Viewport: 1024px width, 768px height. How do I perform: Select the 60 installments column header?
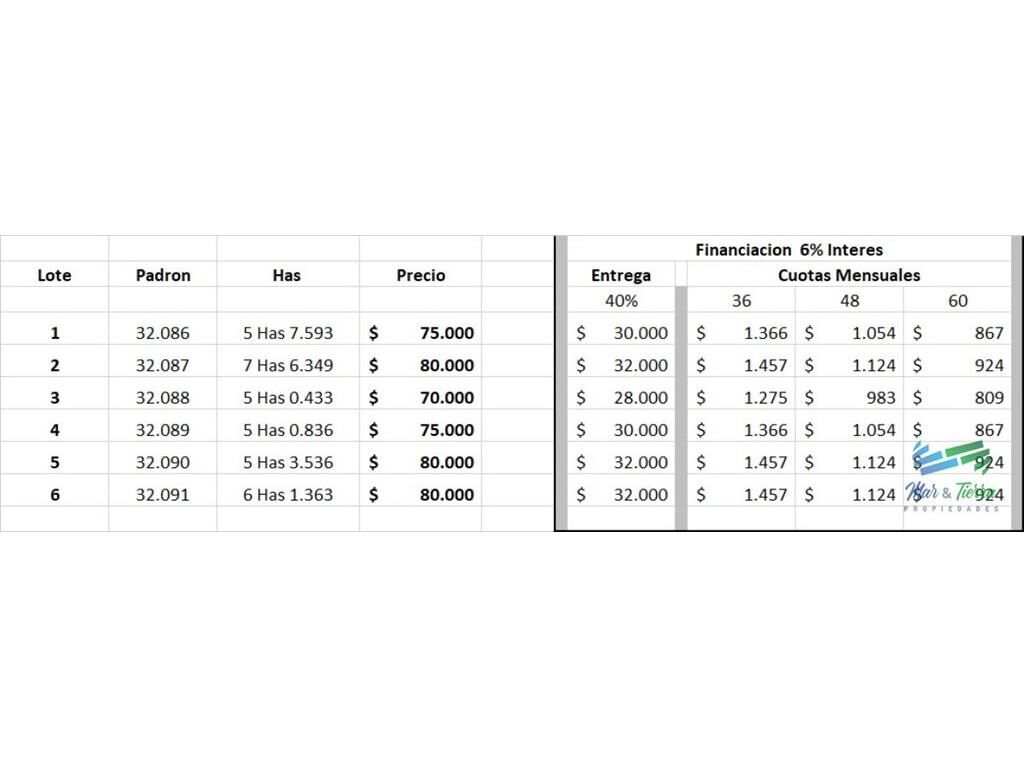tap(957, 300)
